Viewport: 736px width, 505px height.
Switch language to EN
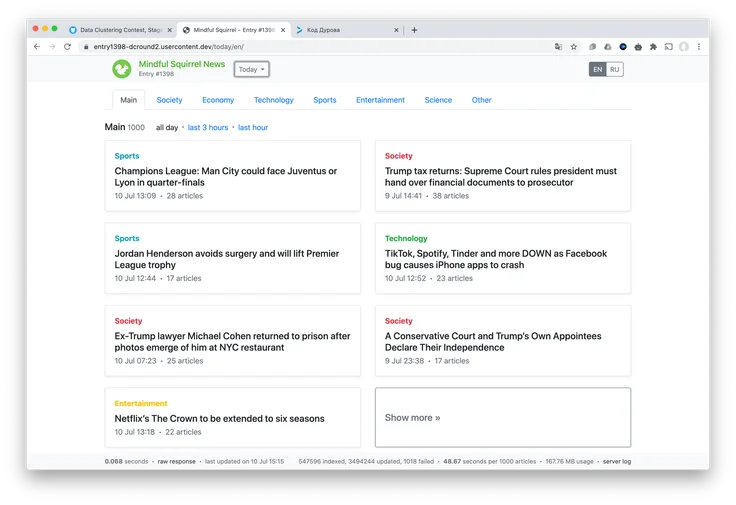click(x=598, y=69)
